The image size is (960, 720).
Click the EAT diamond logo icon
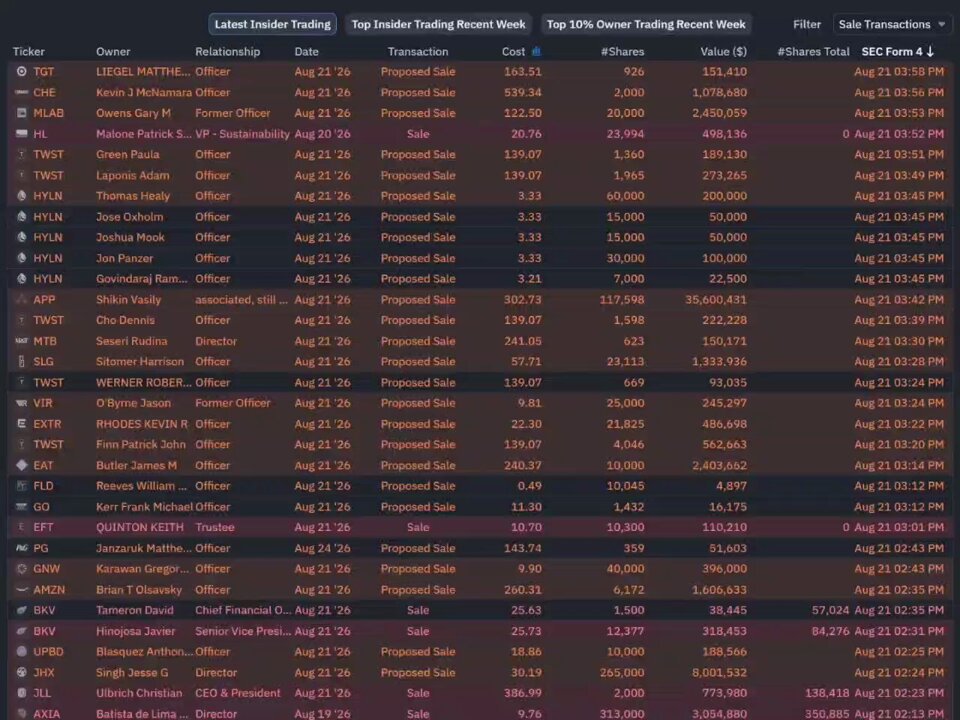21,465
